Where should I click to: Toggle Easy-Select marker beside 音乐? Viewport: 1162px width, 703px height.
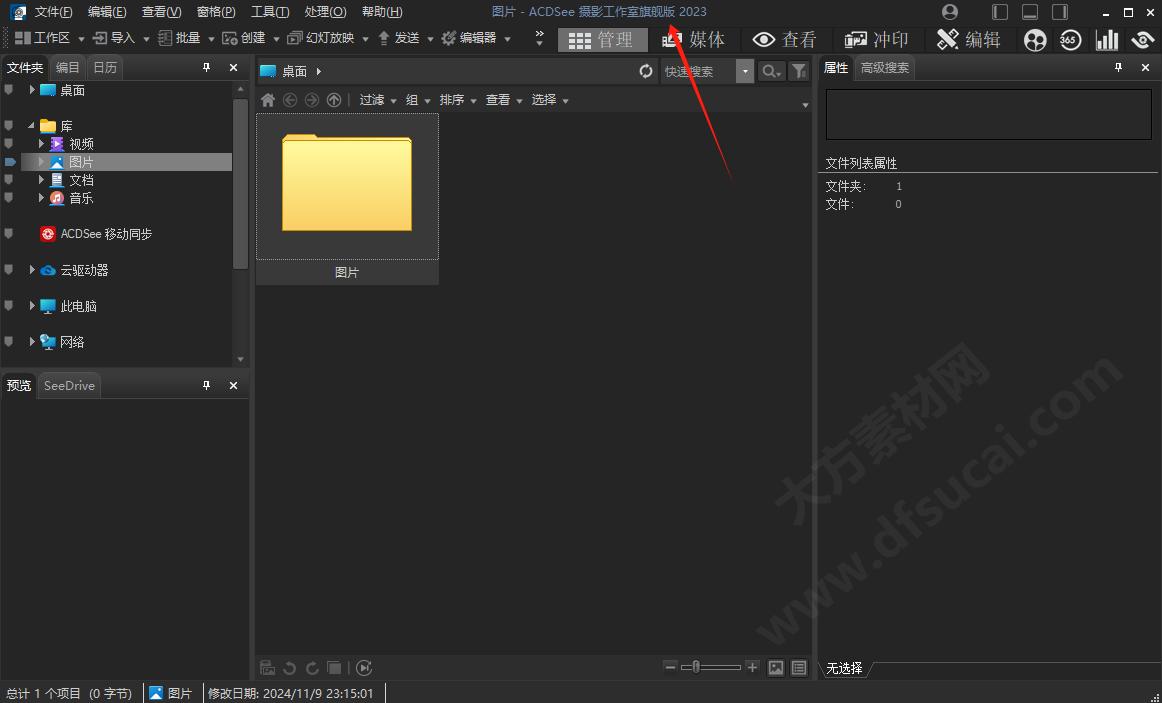coord(9,198)
